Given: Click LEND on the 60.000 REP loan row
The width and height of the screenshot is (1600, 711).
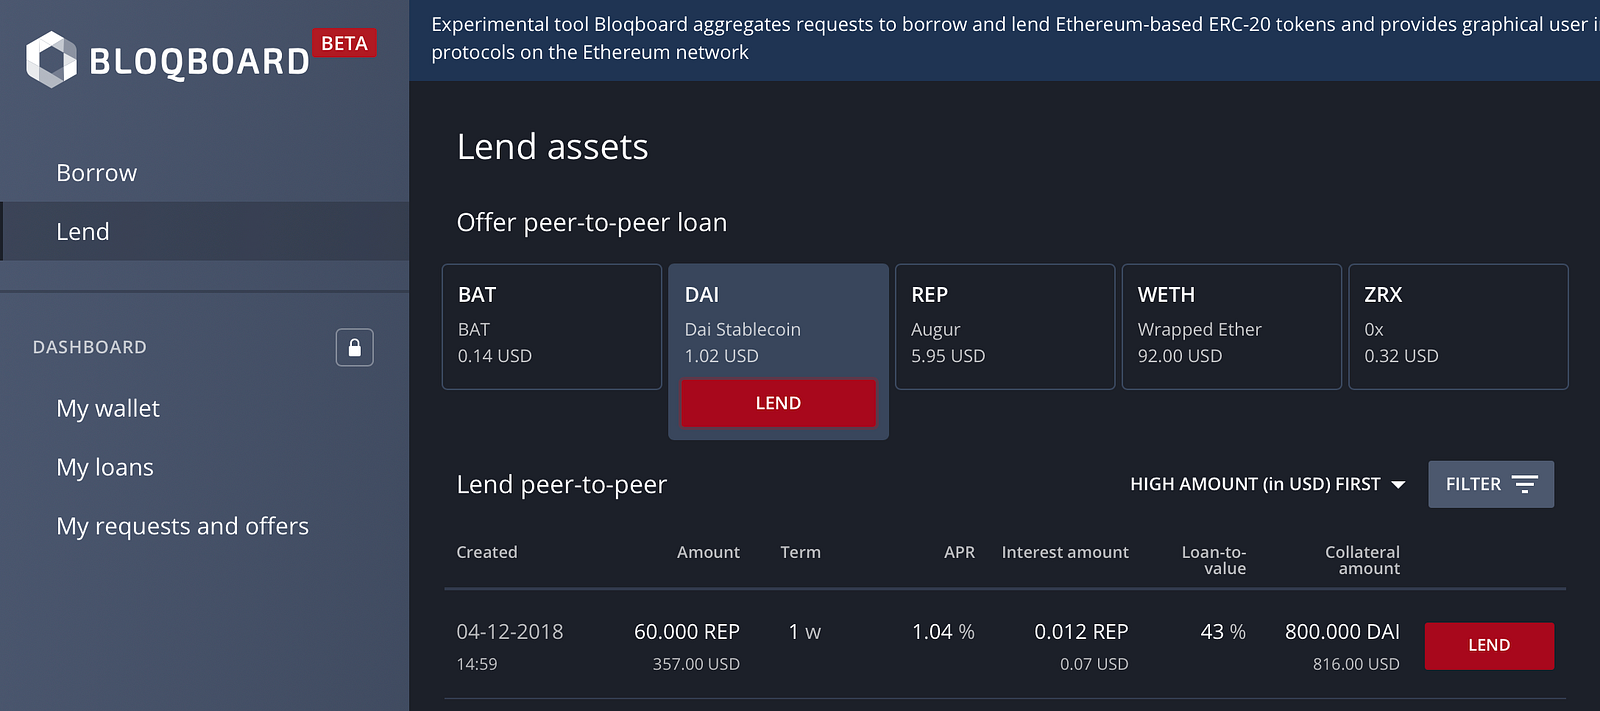Looking at the screenshot, I should 1488,646.
